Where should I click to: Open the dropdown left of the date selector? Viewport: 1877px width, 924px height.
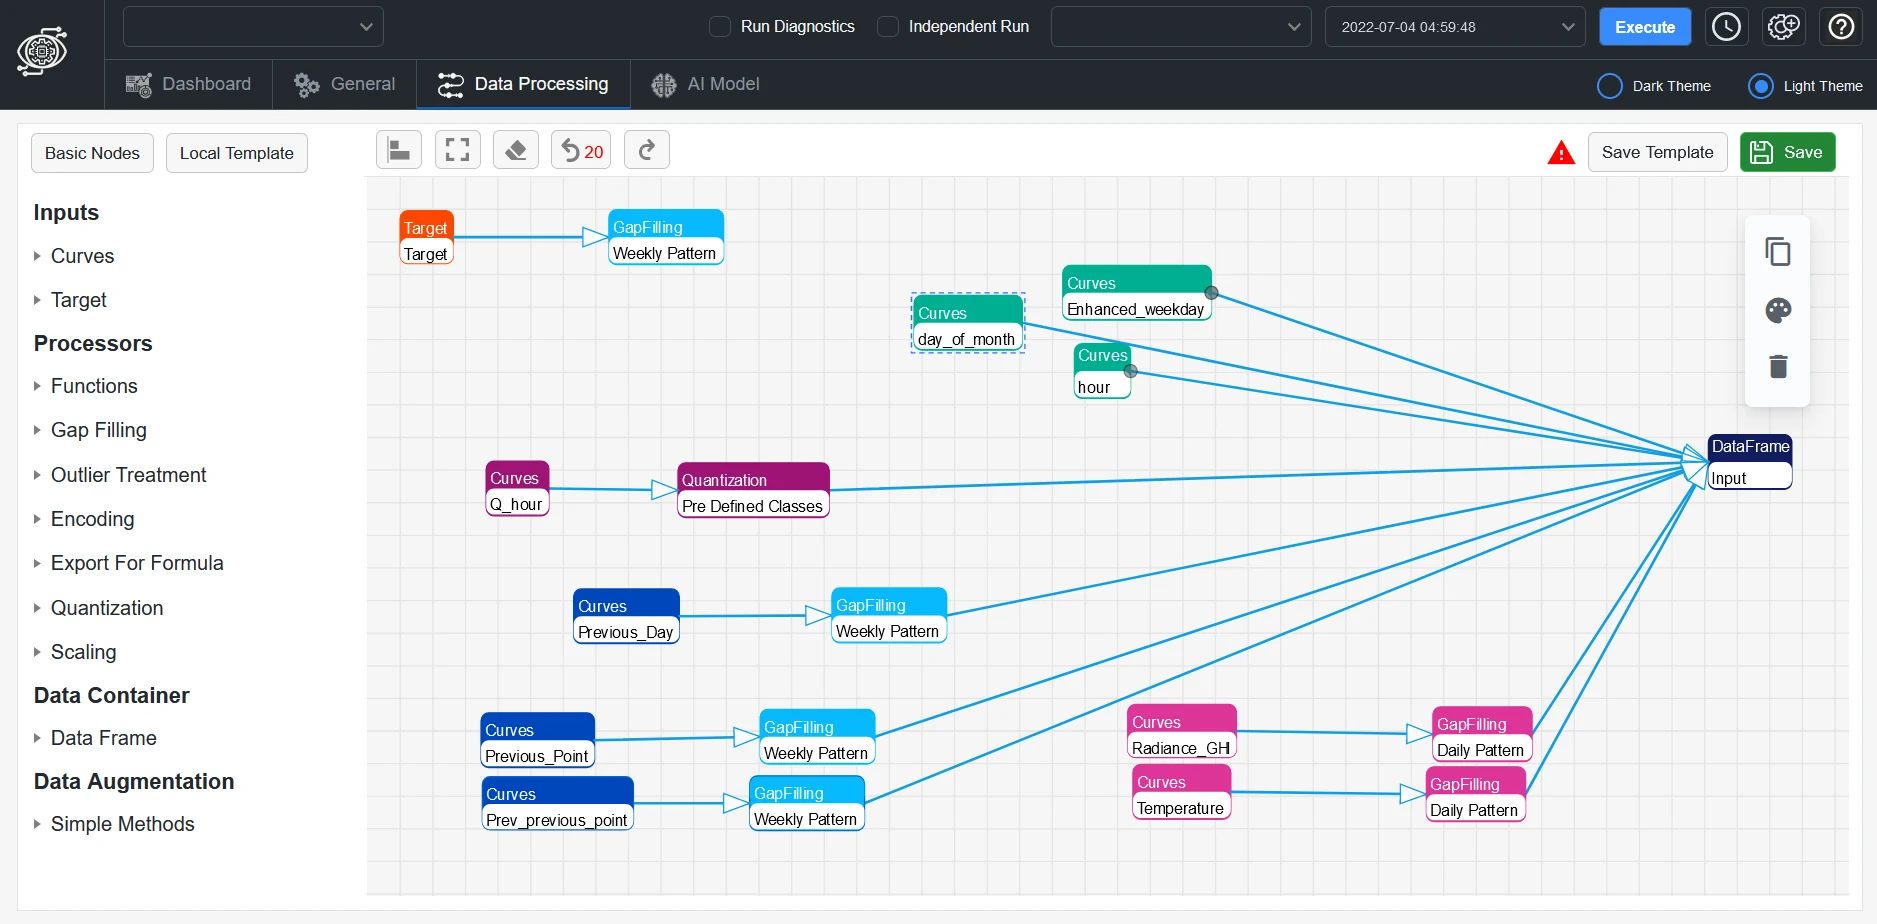1181,27
